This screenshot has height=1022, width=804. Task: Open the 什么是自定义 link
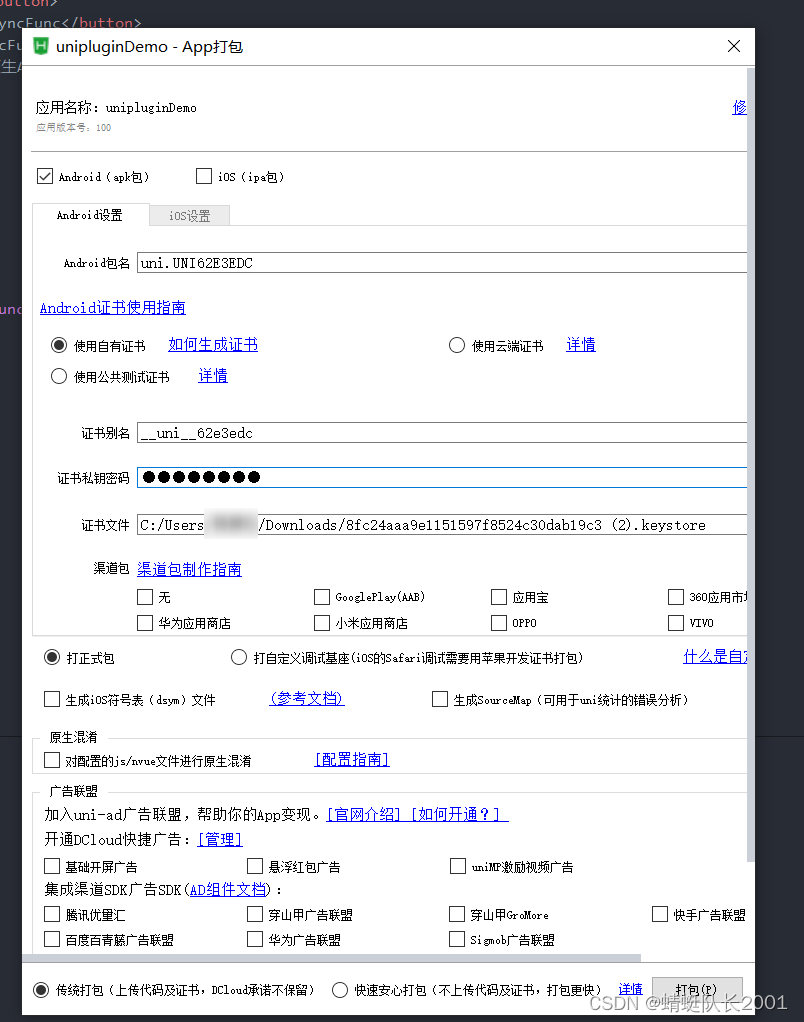click(x=715, y=657)
